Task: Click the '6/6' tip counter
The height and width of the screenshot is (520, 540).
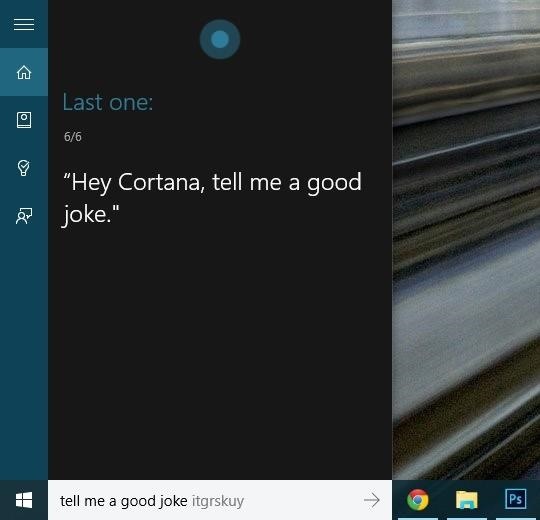Action: pyautogui.click(x=73, y=137)
